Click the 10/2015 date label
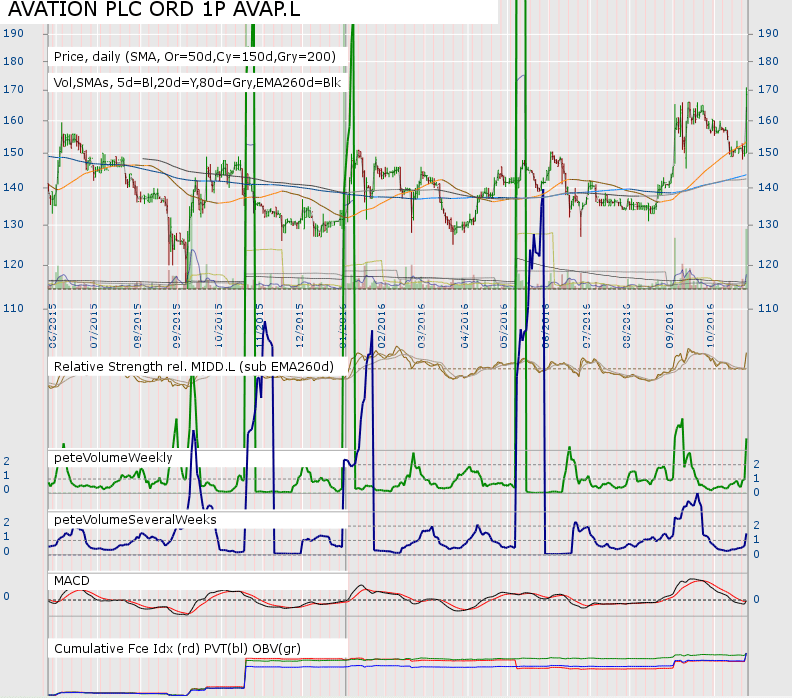This screenshot has height=698, width=792. 219,326
